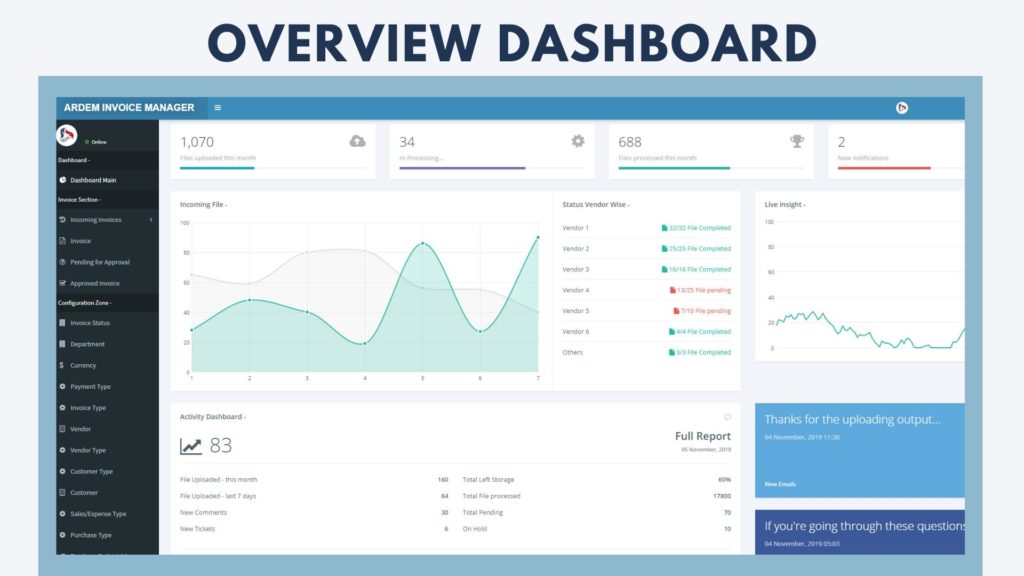Expand the Incoming Invoices submenu arrow

click(150, 220)
